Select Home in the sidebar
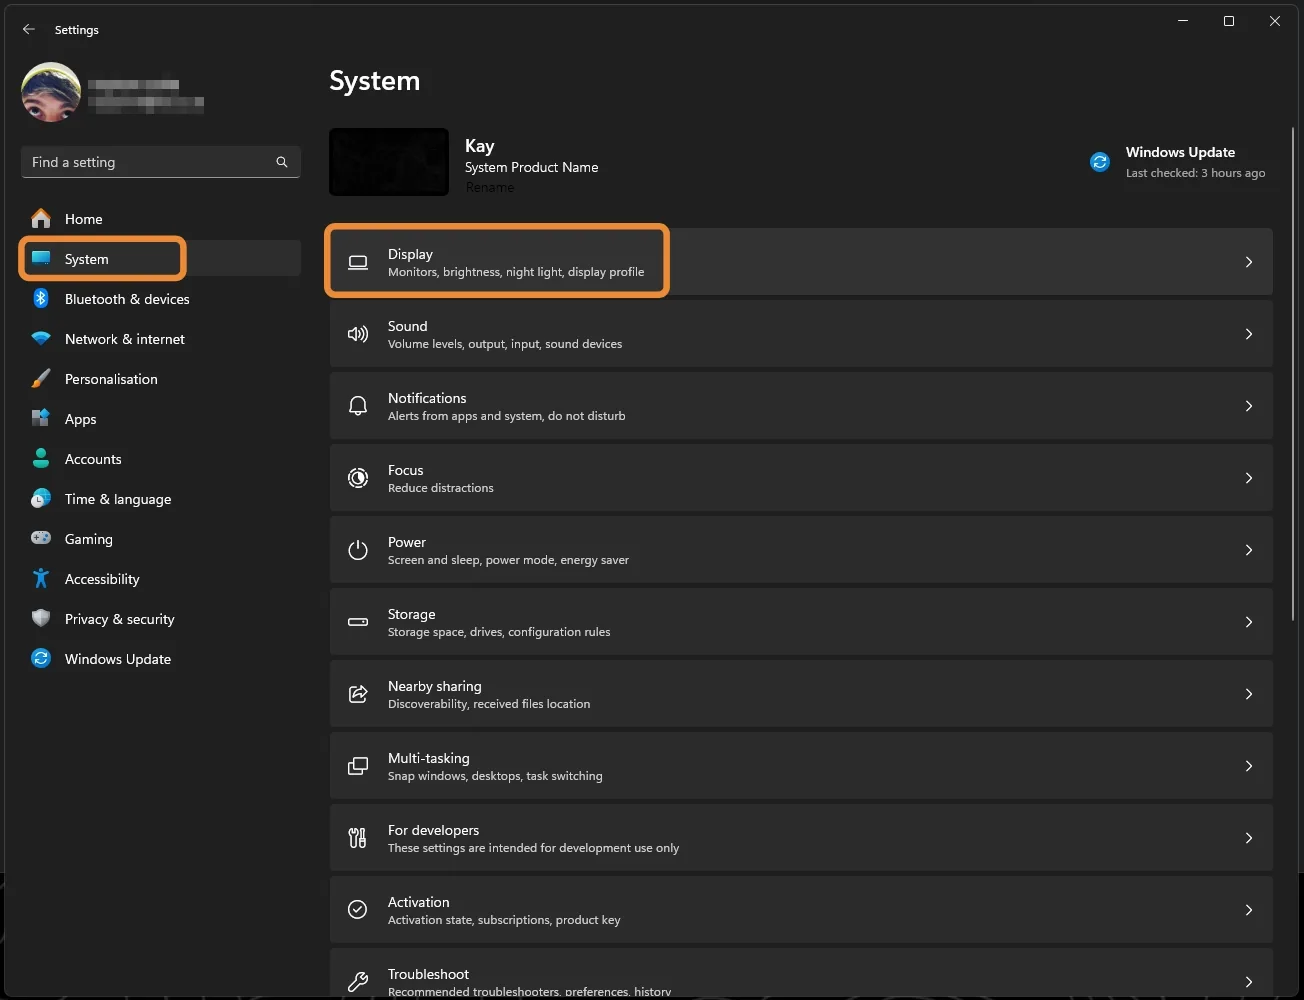Viewport: 1304px width, 1000px height. [161, 219]
